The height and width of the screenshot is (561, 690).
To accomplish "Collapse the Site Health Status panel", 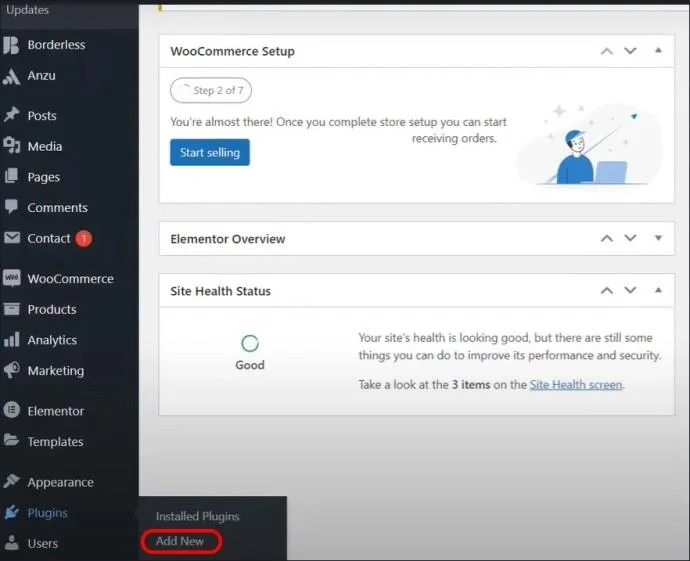I will pyautogui.click(x=658, y=291).
